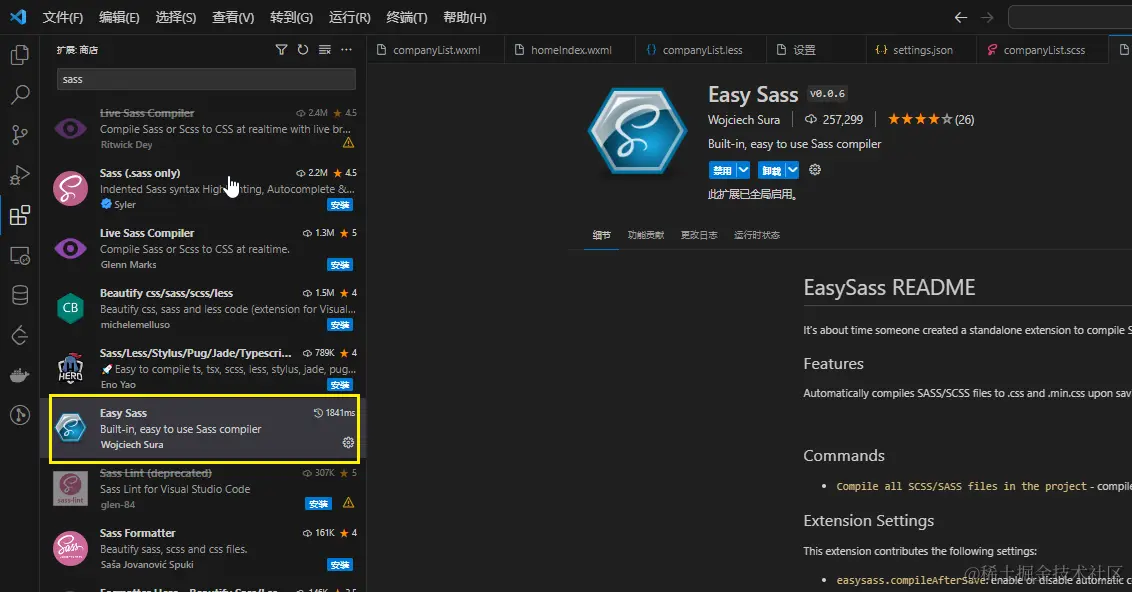Select the Extensions view icon
The width and height of the screenshot is (1132, 592).
19,215
